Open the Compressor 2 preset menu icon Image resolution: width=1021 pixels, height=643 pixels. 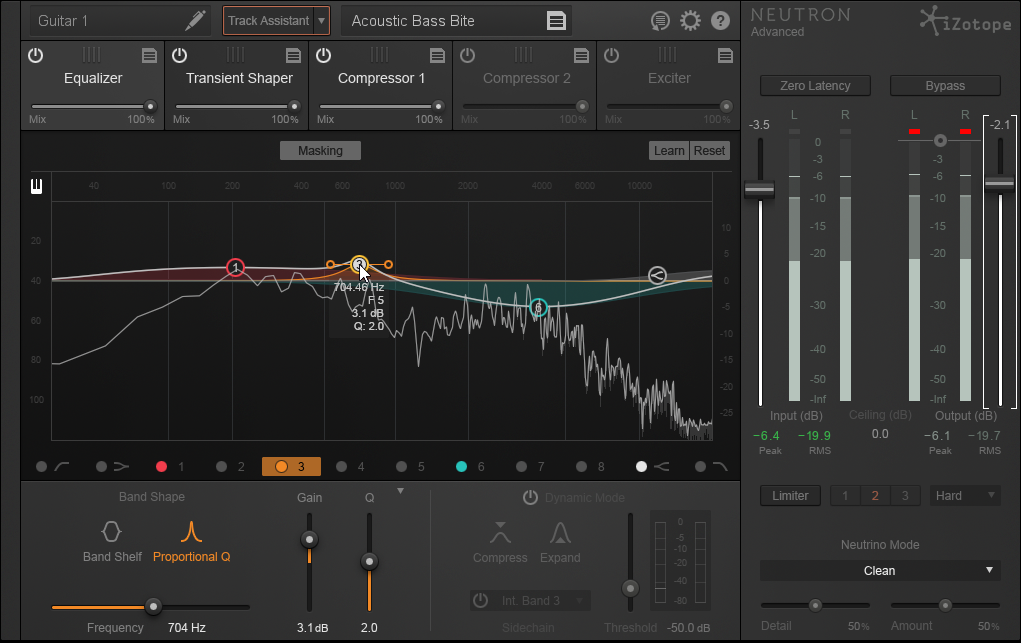click(x=581, y=56)
